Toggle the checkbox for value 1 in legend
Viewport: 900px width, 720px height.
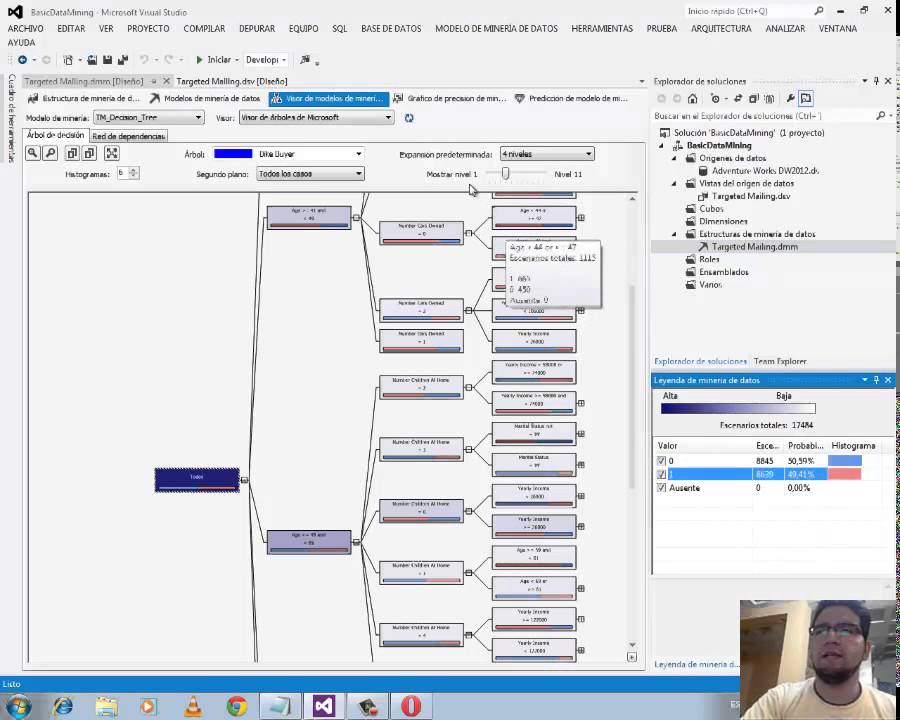662,474
